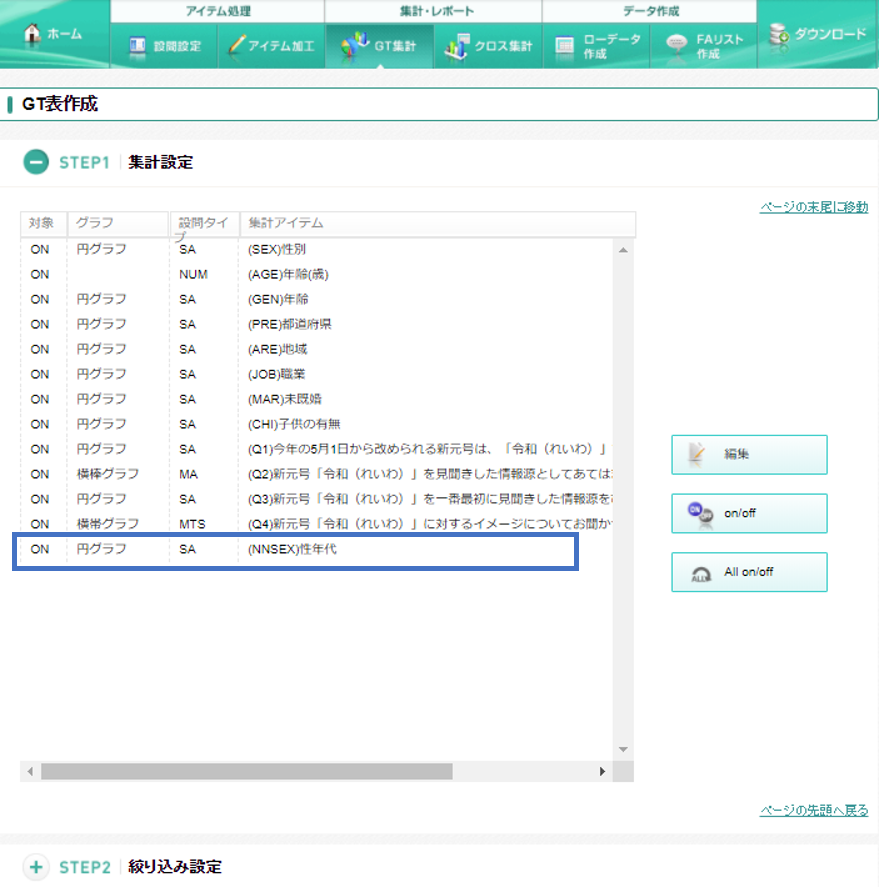The image size is (879, 887).
Task: Click MTS type in the Q4 row
Action: point(192,524)
